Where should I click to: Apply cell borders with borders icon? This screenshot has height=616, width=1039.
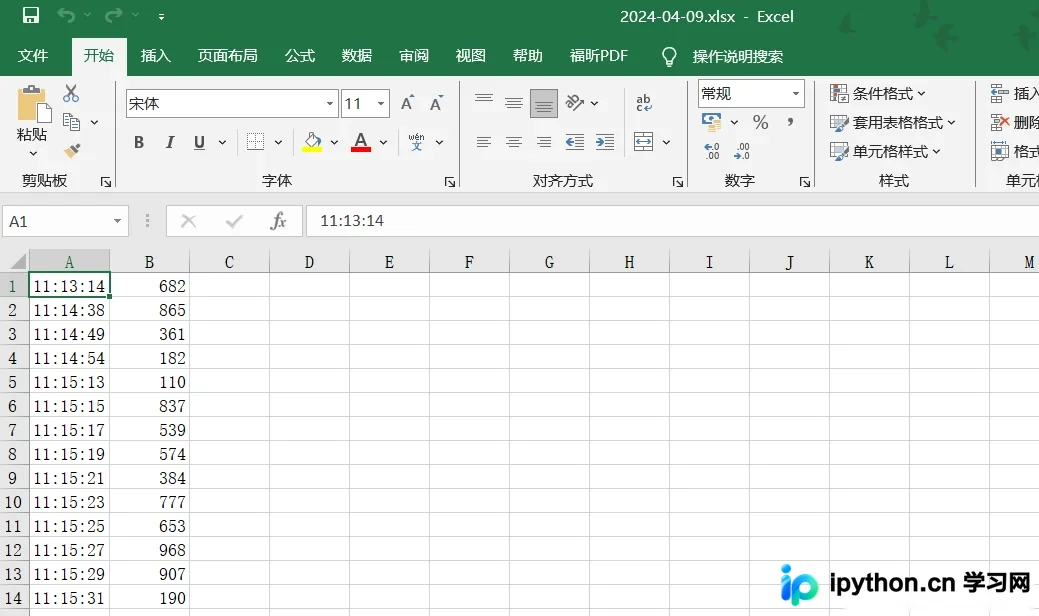click(x=255, y=142)
